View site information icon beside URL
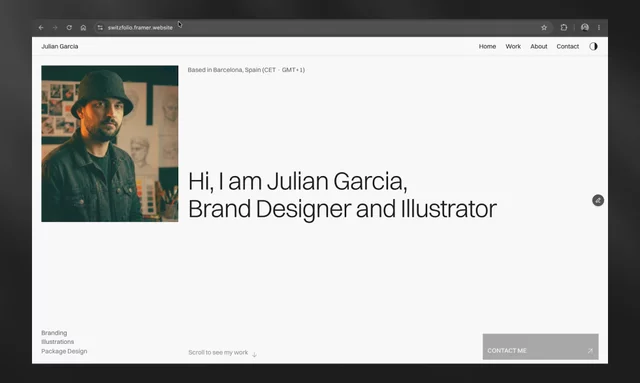 pyautogui.click(x=100, y=28)
